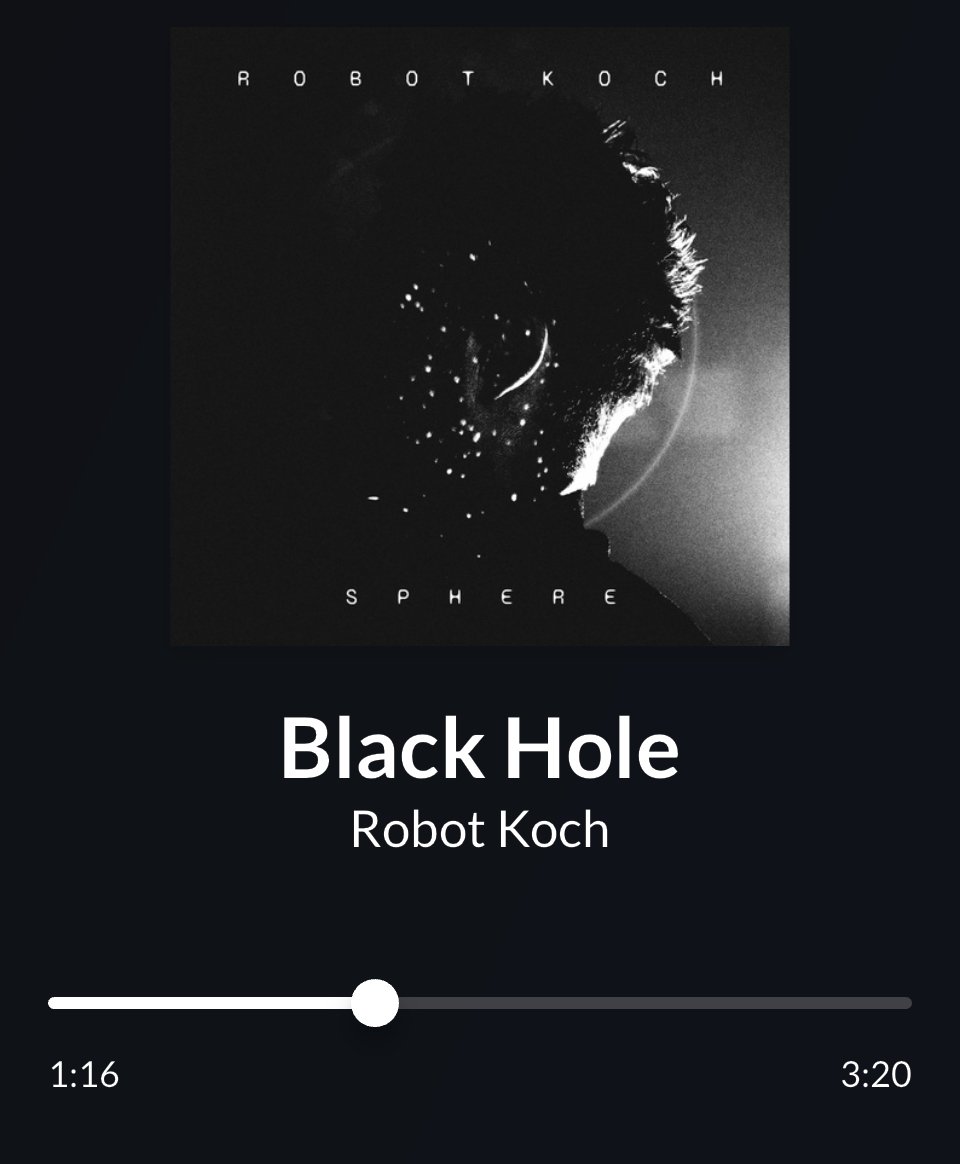Image resolution: width=960 pixels, height=1164 pixels.
Task: Click the word Black in the title
Action: point(382,748)
